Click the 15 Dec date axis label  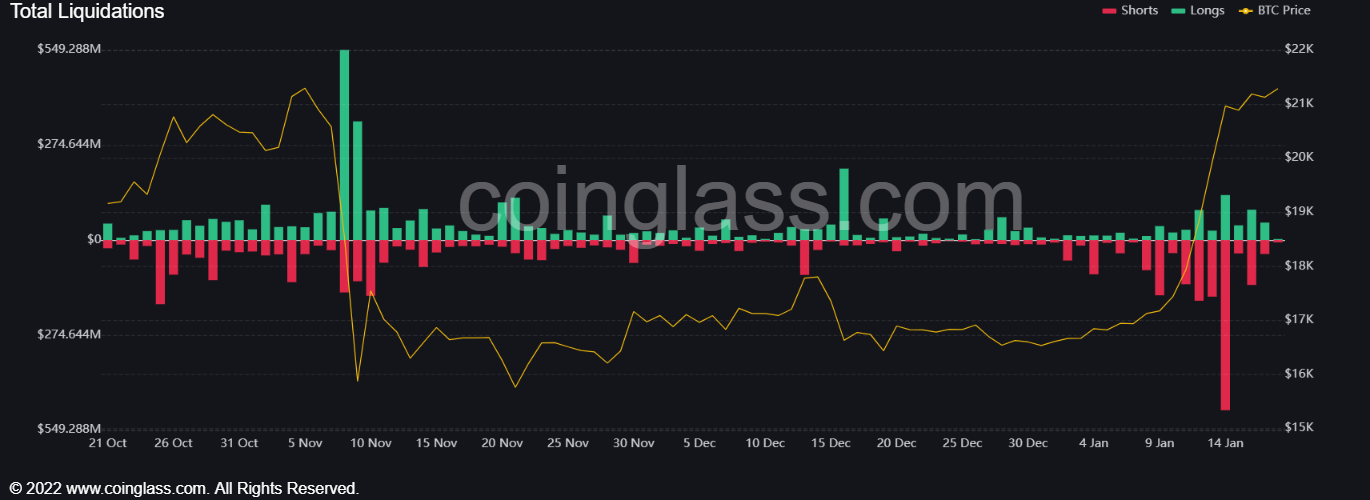click(x=831, y=443)
